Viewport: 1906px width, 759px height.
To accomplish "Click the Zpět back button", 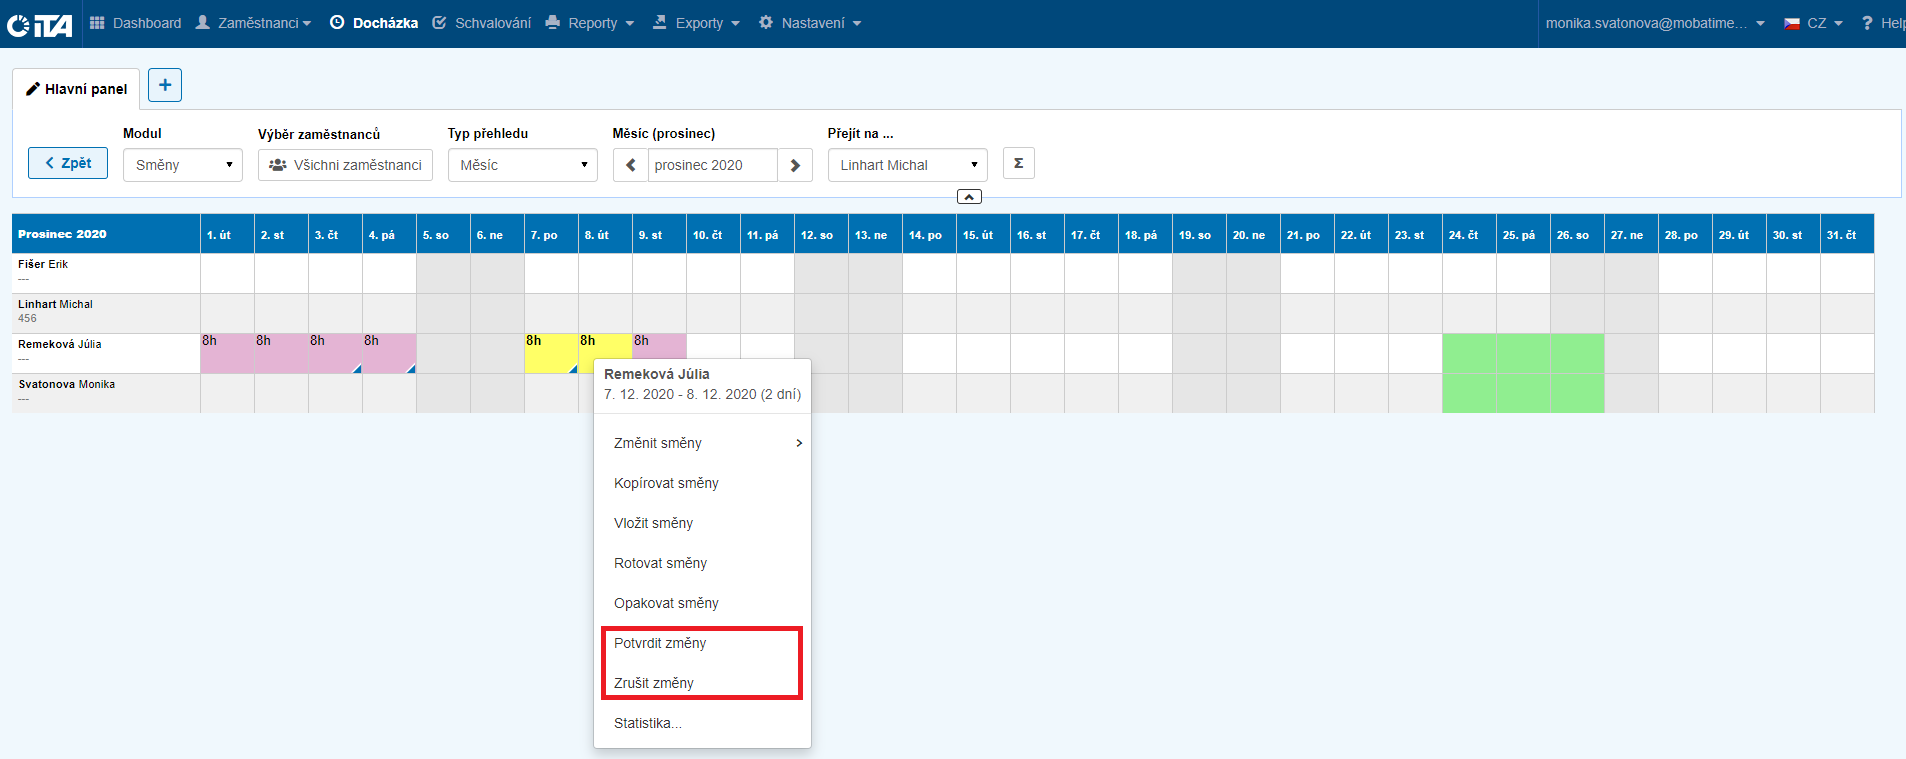I will pyautogui.click(x=68, y=163).
